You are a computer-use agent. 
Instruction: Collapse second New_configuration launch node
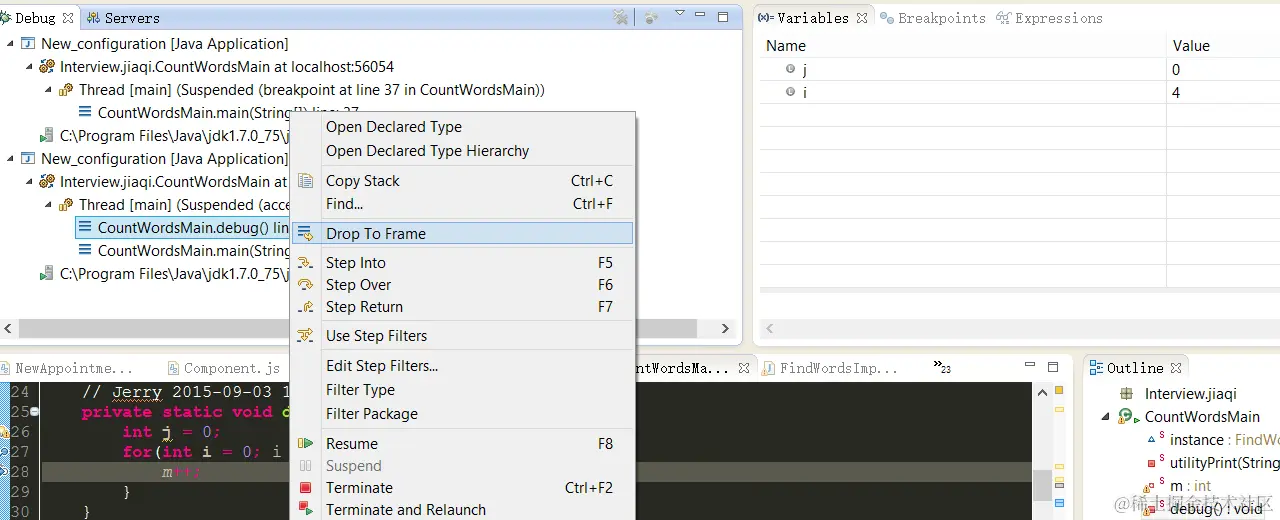[10, 159]
